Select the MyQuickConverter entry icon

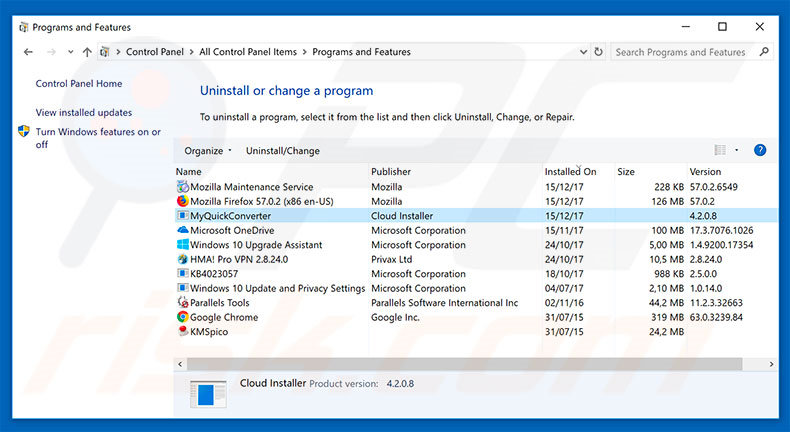[182, 216]
